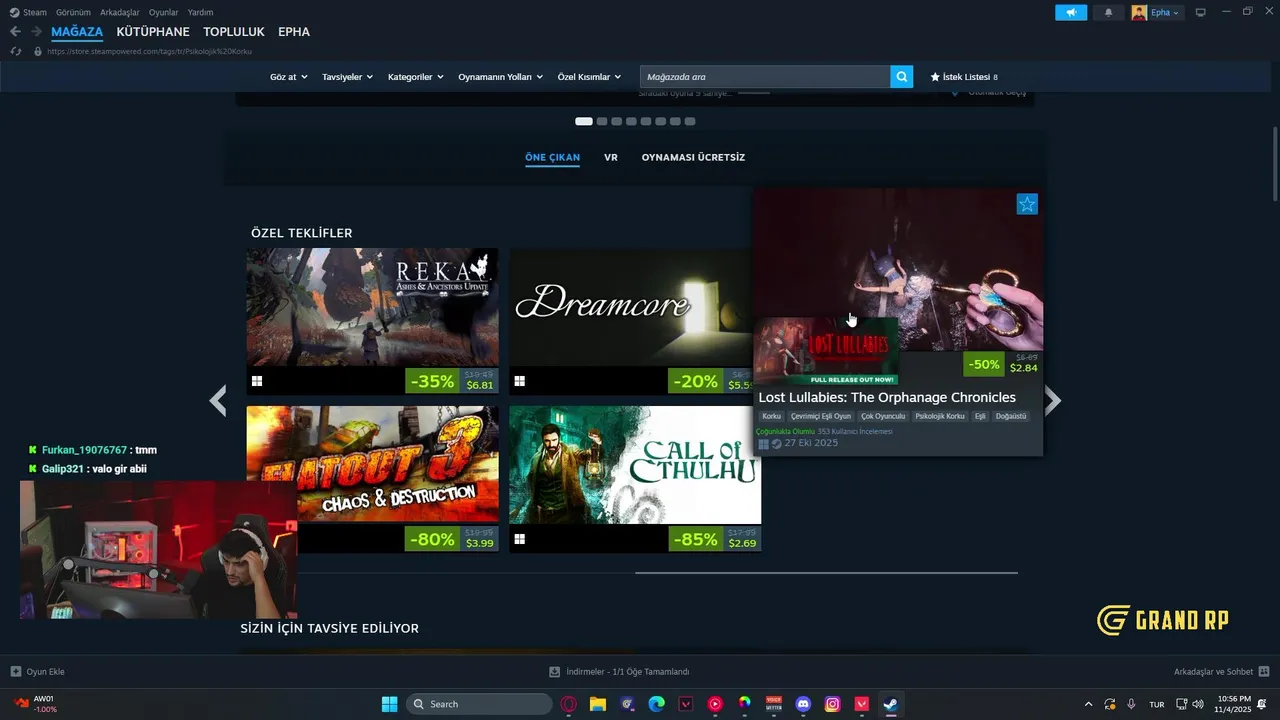The height and width of the screenshot is (720, 1280).
Task: Click the microphone icon in system tray
Action: click(x=1131, y=704)
